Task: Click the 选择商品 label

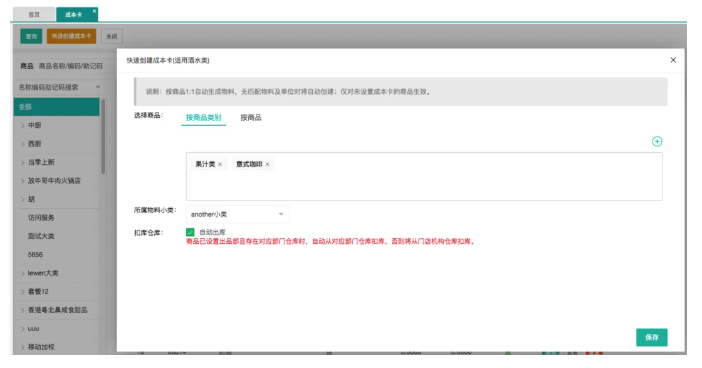Action: 149,116
